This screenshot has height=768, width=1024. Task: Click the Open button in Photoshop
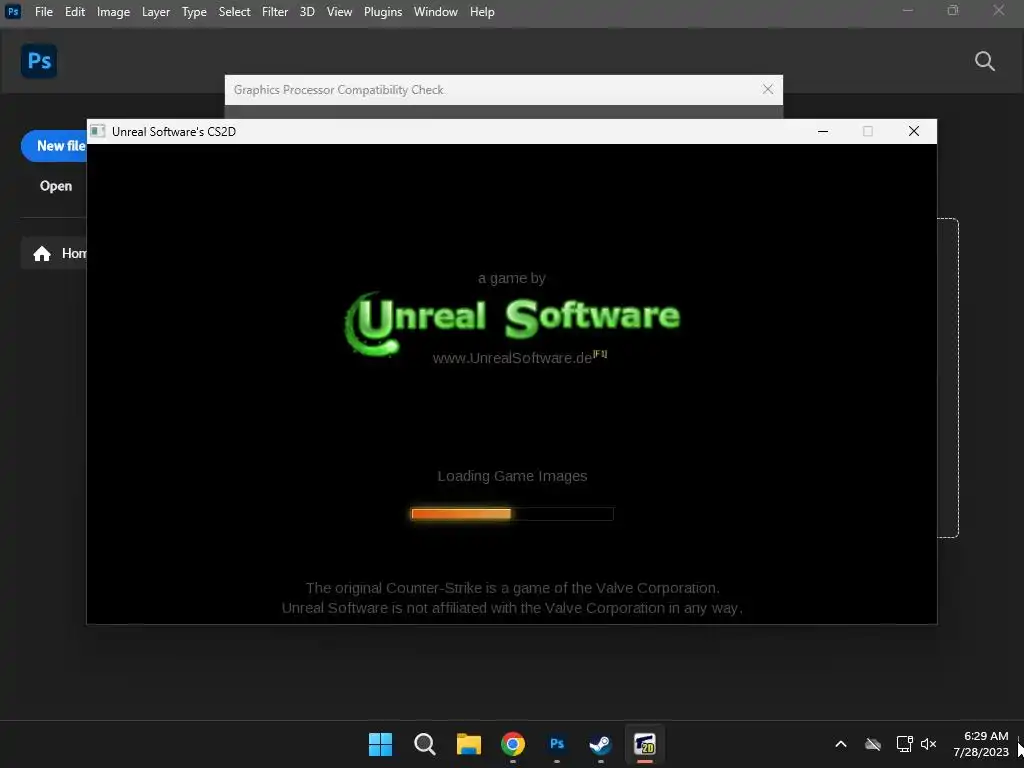pos(56,186)
